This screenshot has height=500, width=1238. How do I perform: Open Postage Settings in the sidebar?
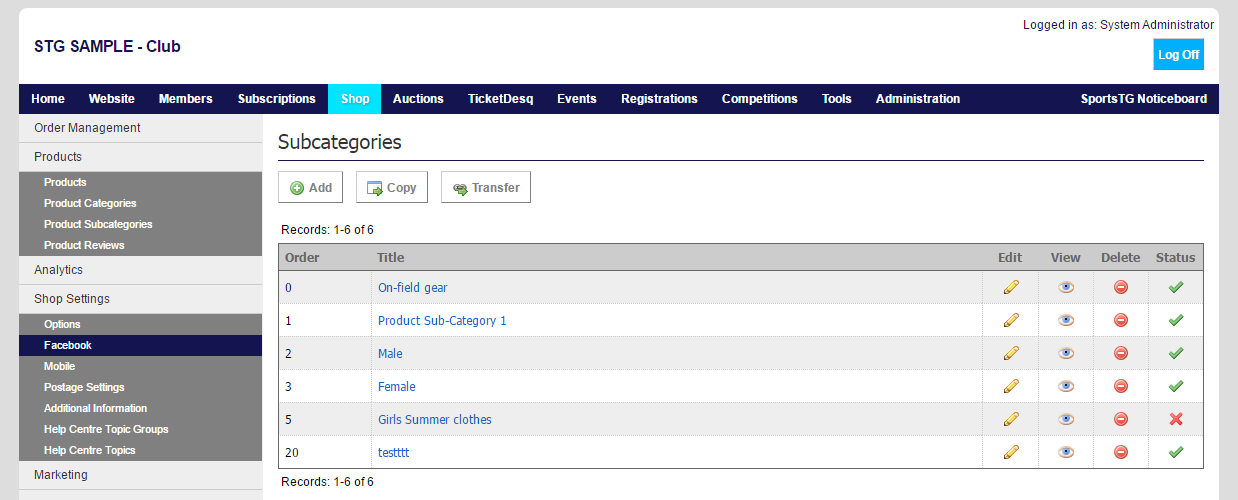[140, 387]
